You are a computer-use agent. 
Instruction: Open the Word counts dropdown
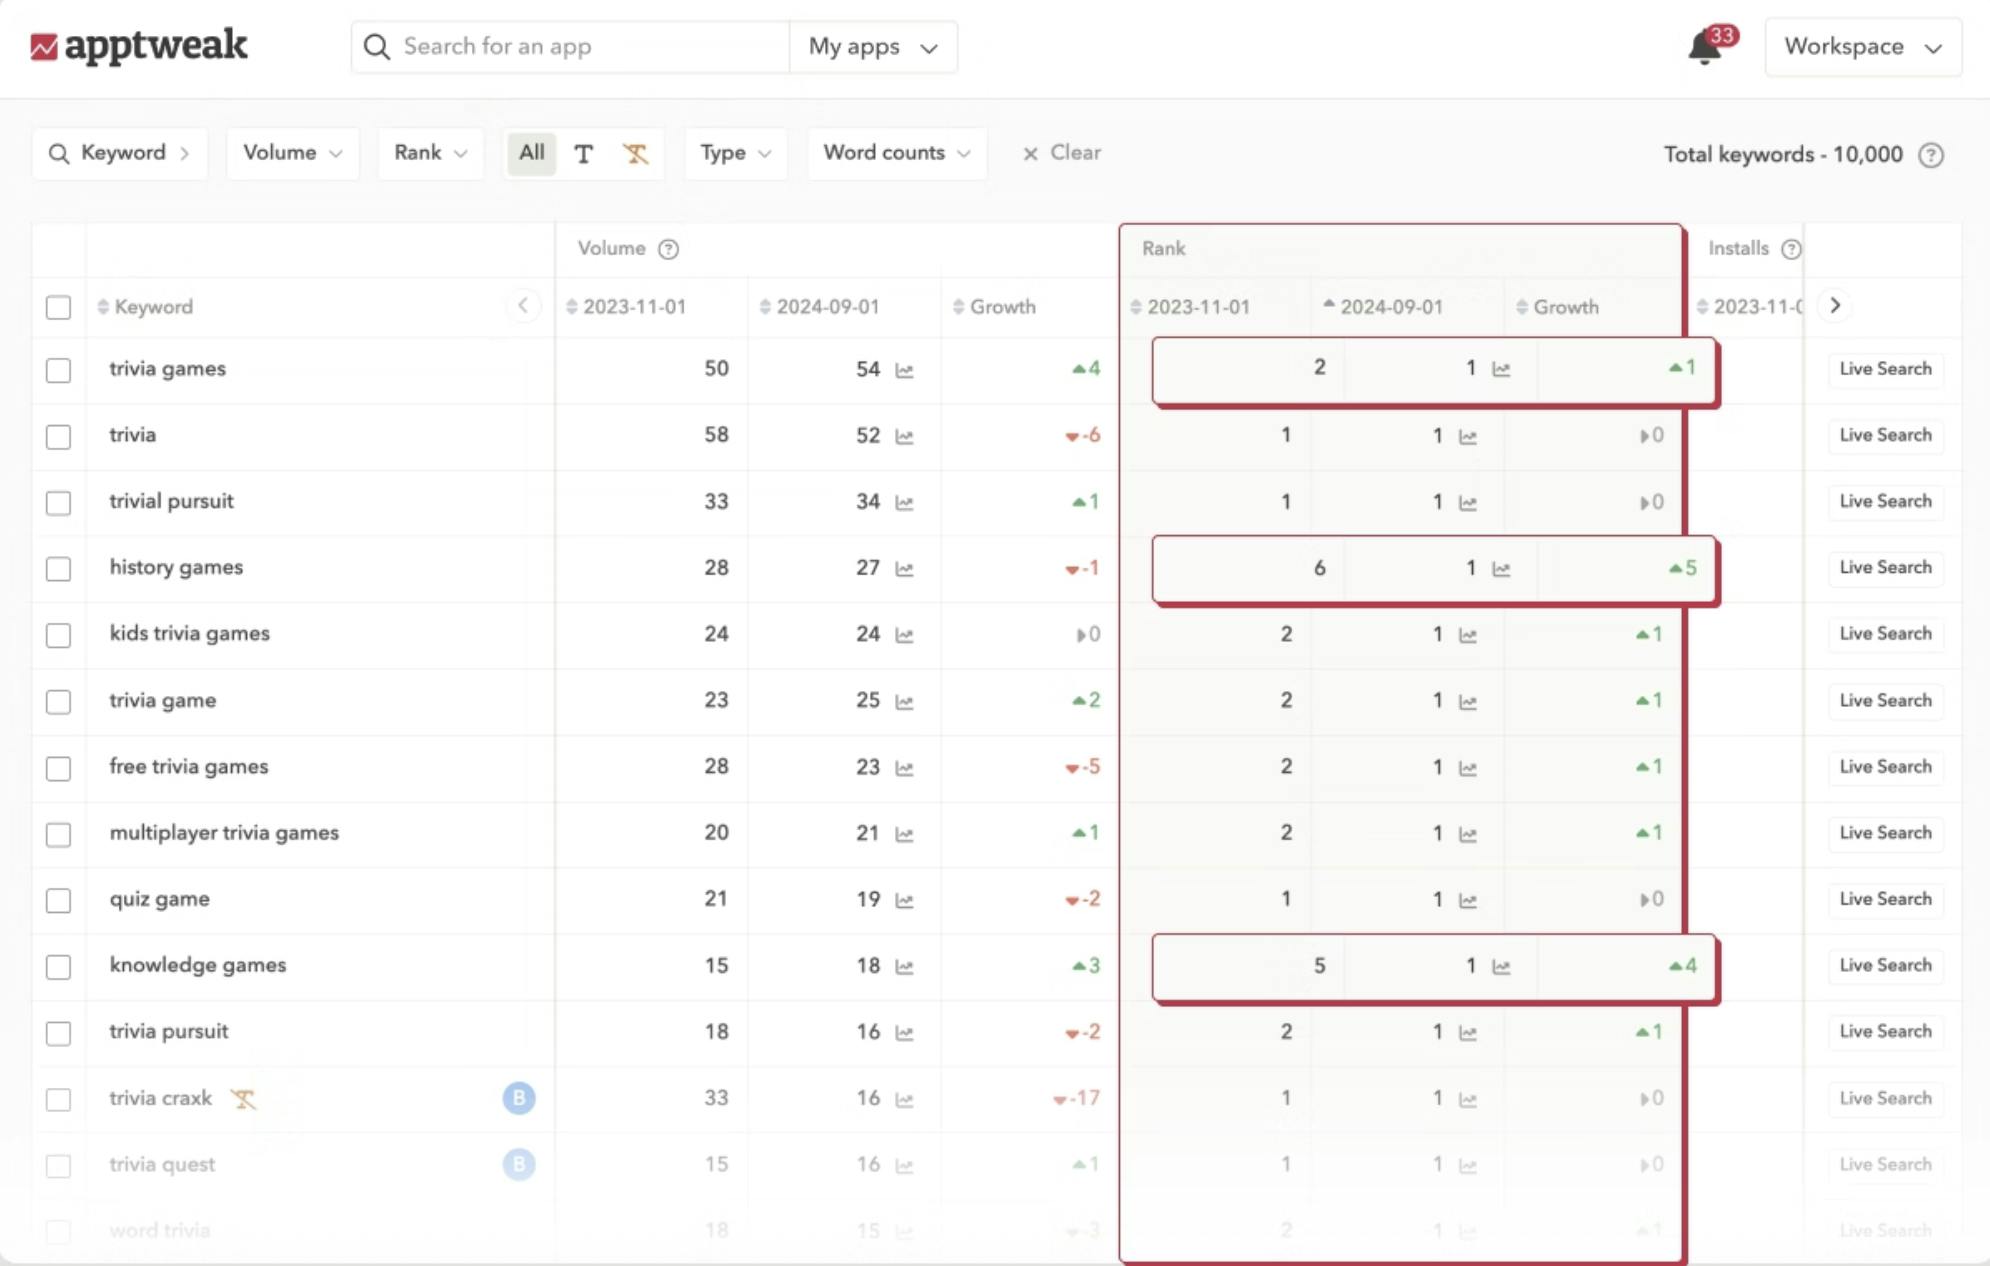click(896, 153)
